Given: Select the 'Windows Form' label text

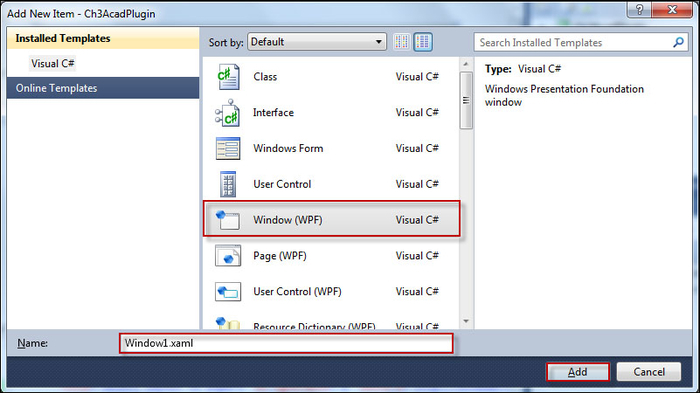Looking at the screenshot, I should [288, 148].
